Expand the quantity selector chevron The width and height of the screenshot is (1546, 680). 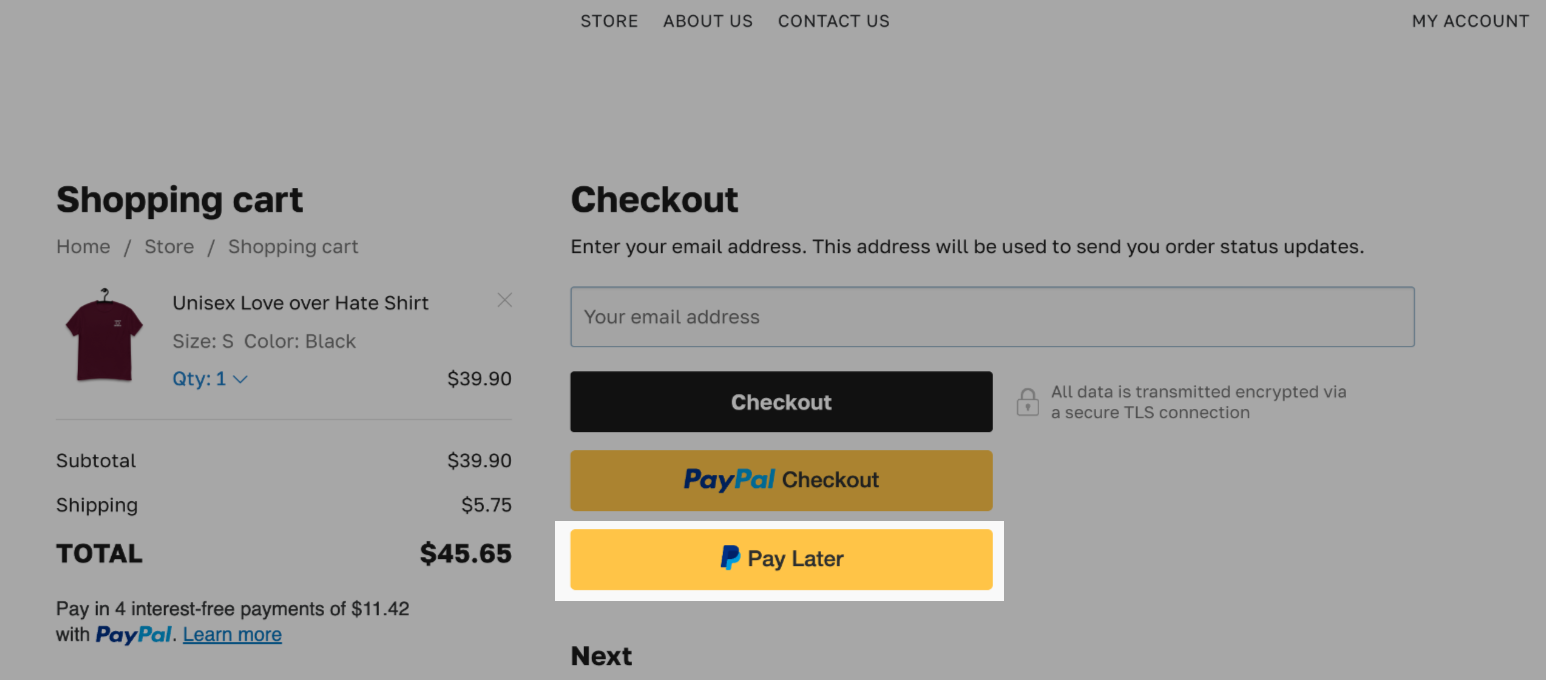pos(239,379)
